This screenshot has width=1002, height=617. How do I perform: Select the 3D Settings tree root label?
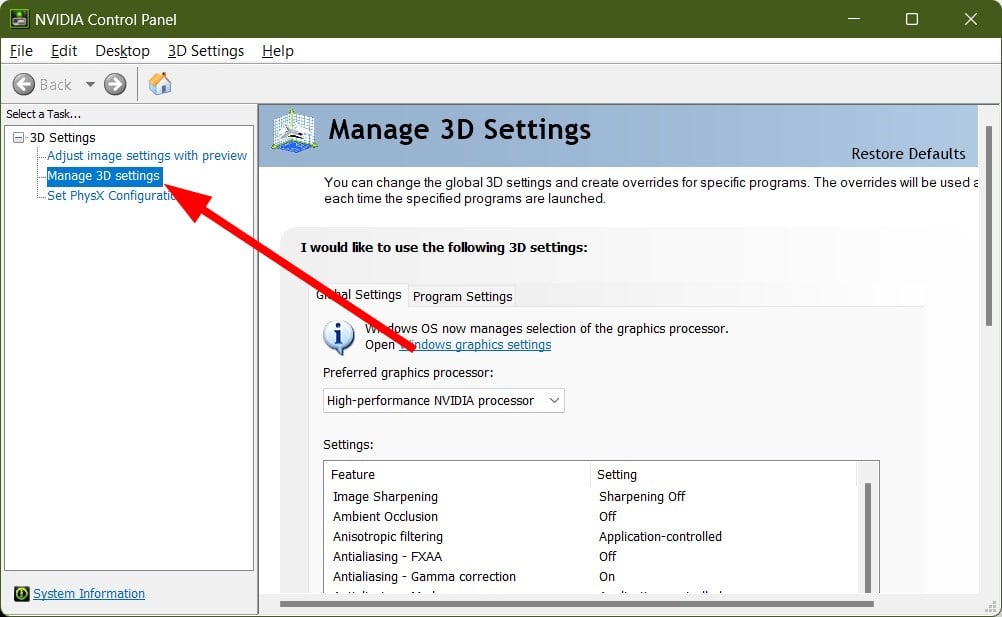point(63,137)
